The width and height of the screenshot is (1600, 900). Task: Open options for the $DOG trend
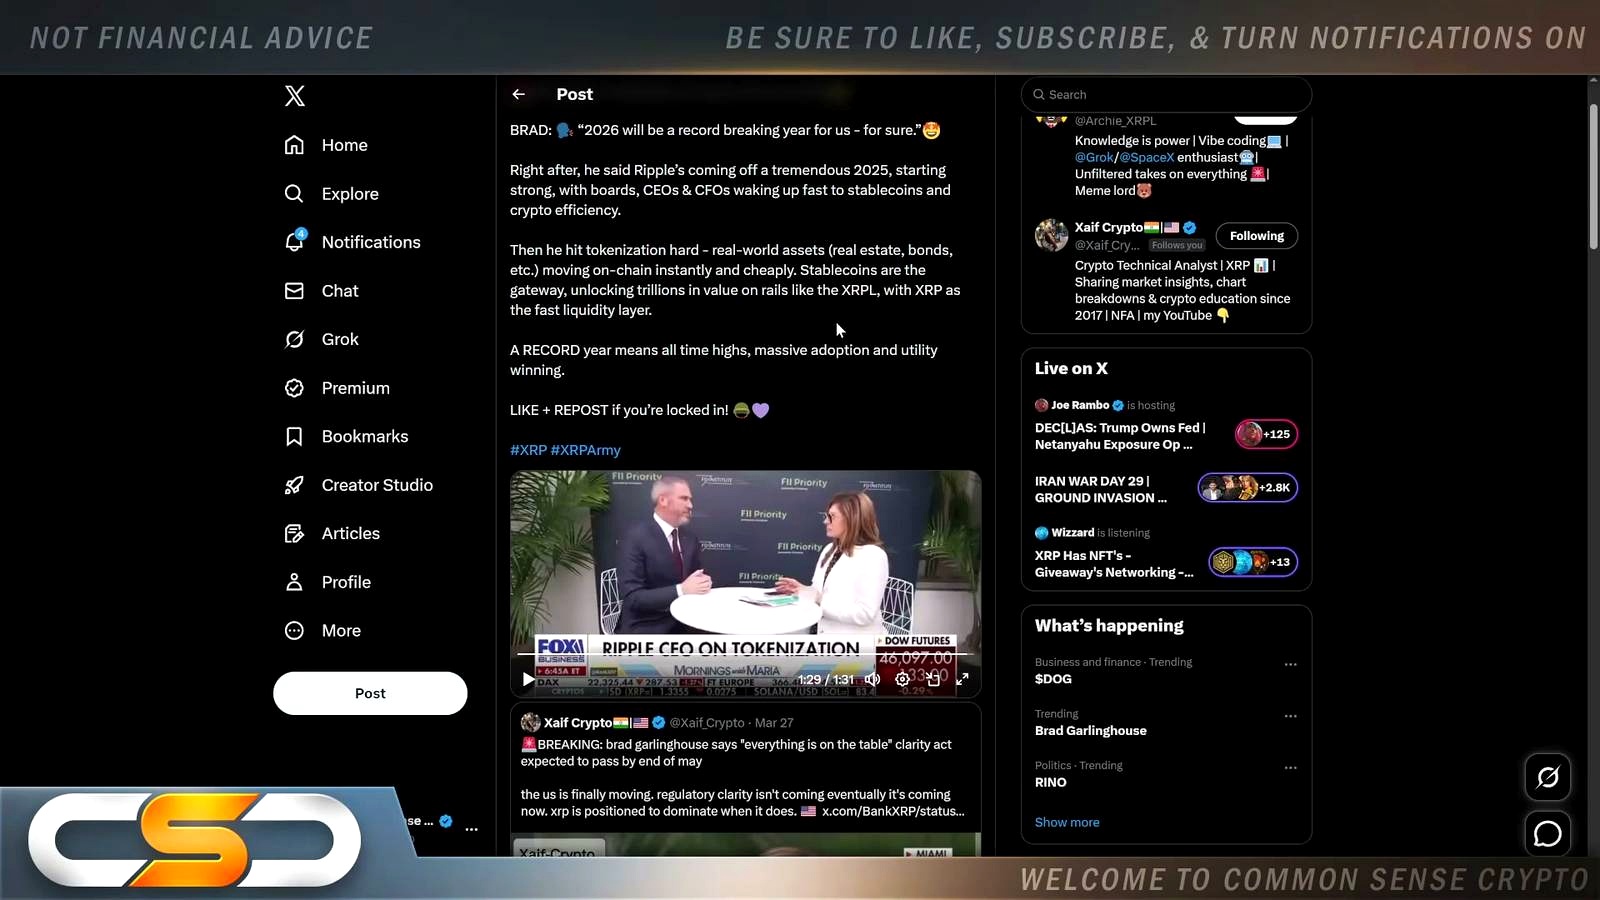pyautogui.click(x=1290, y=664)
